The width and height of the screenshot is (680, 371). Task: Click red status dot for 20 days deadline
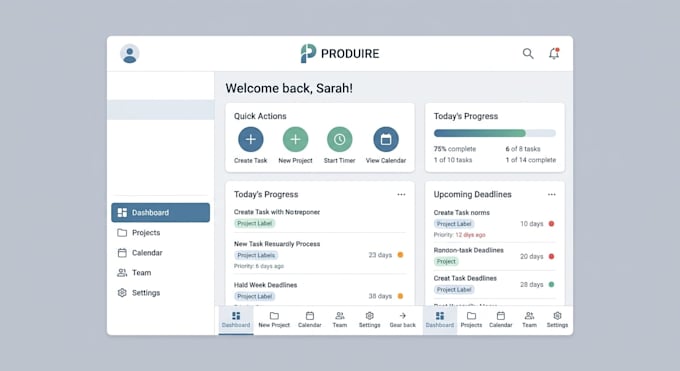click(x=552, y=256)
